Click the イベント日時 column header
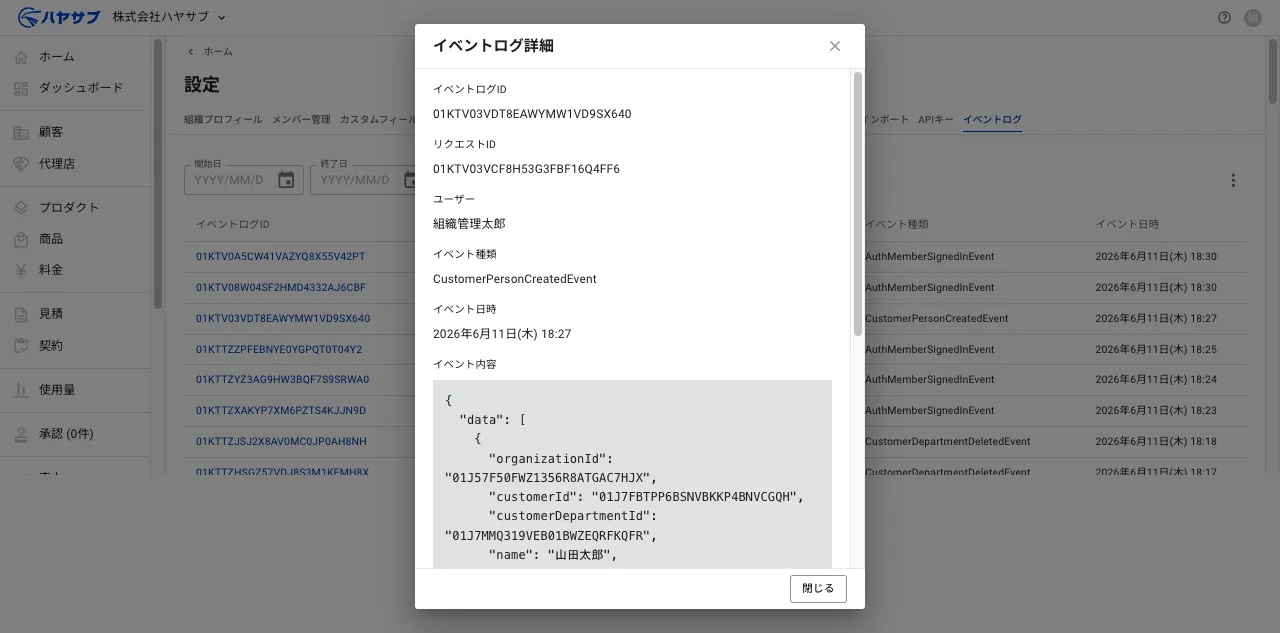Image resolution: width=1280 pixels, height=633 pixels. (x=1127, y=224)
